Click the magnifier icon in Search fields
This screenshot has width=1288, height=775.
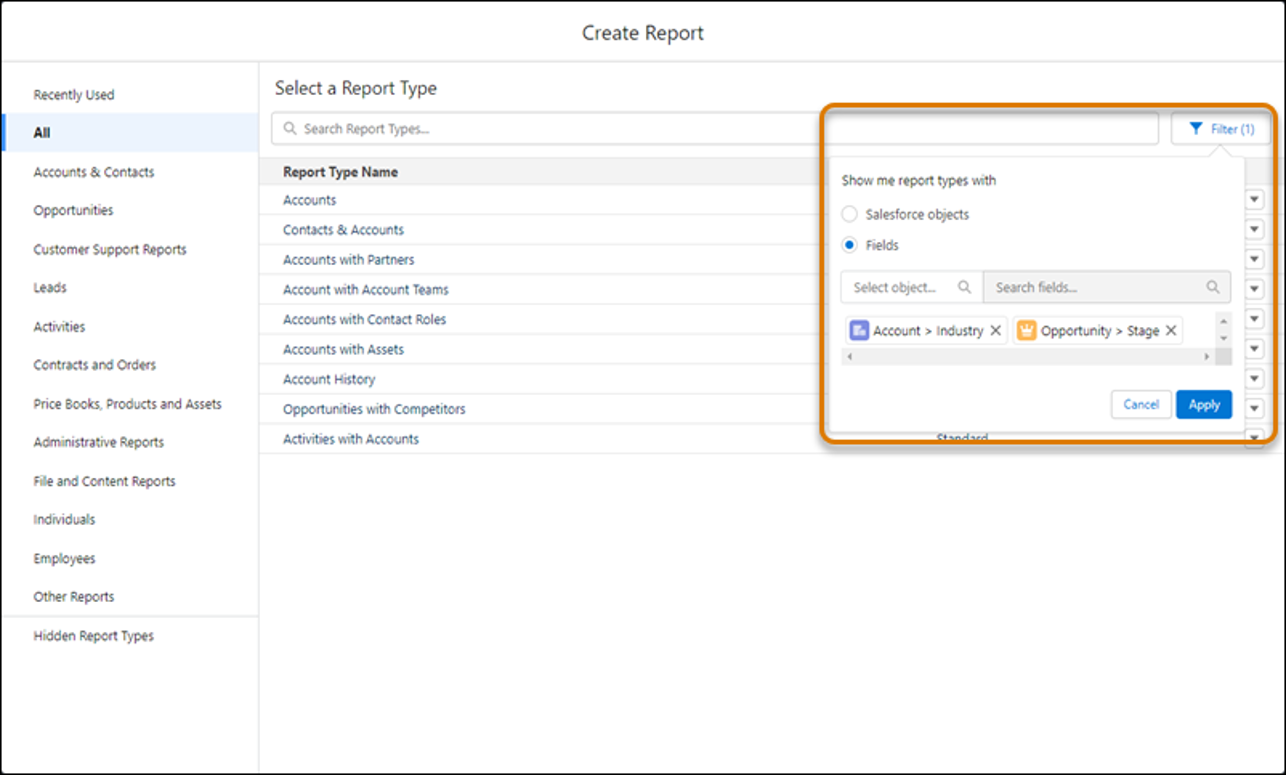[x=1213, y=287]
